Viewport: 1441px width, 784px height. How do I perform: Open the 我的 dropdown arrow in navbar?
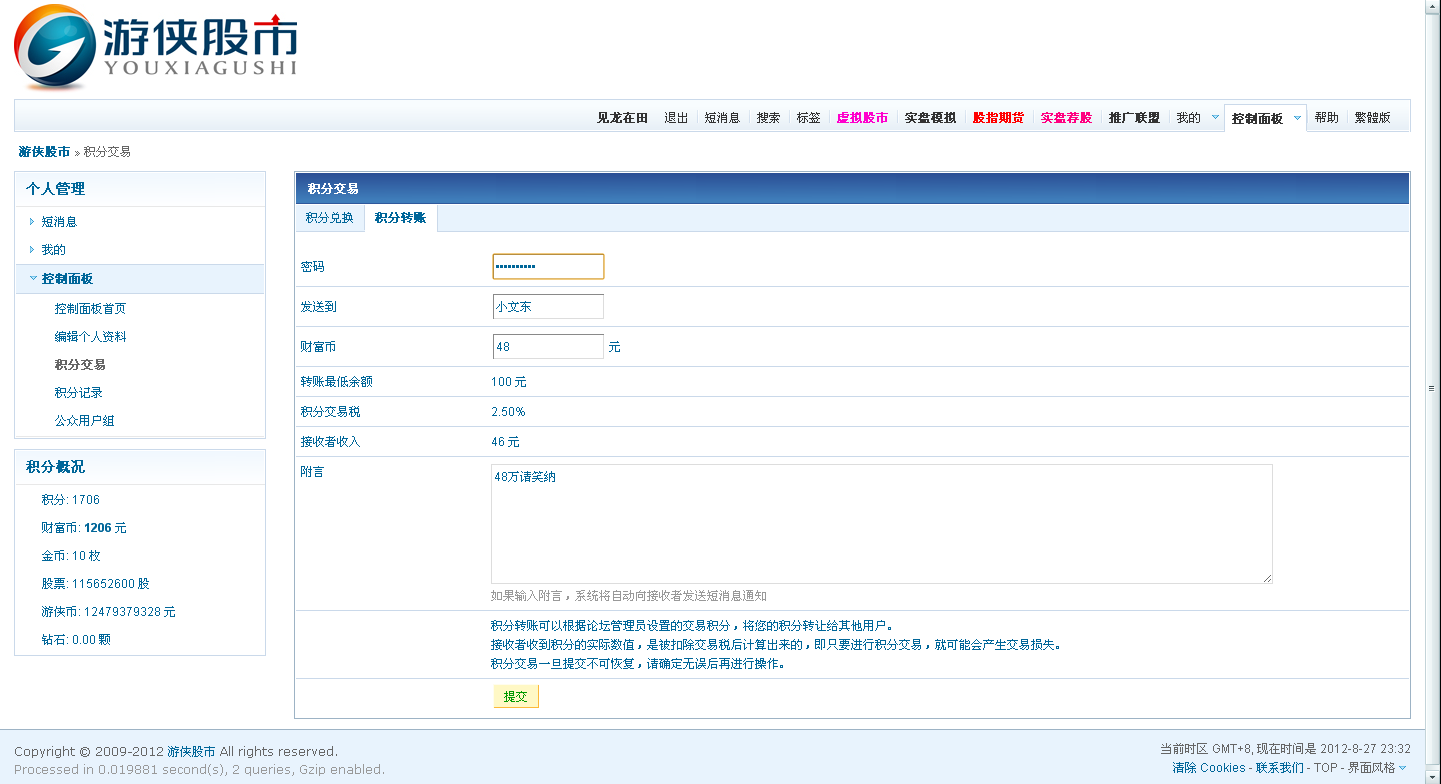[x=1215, y=118]
